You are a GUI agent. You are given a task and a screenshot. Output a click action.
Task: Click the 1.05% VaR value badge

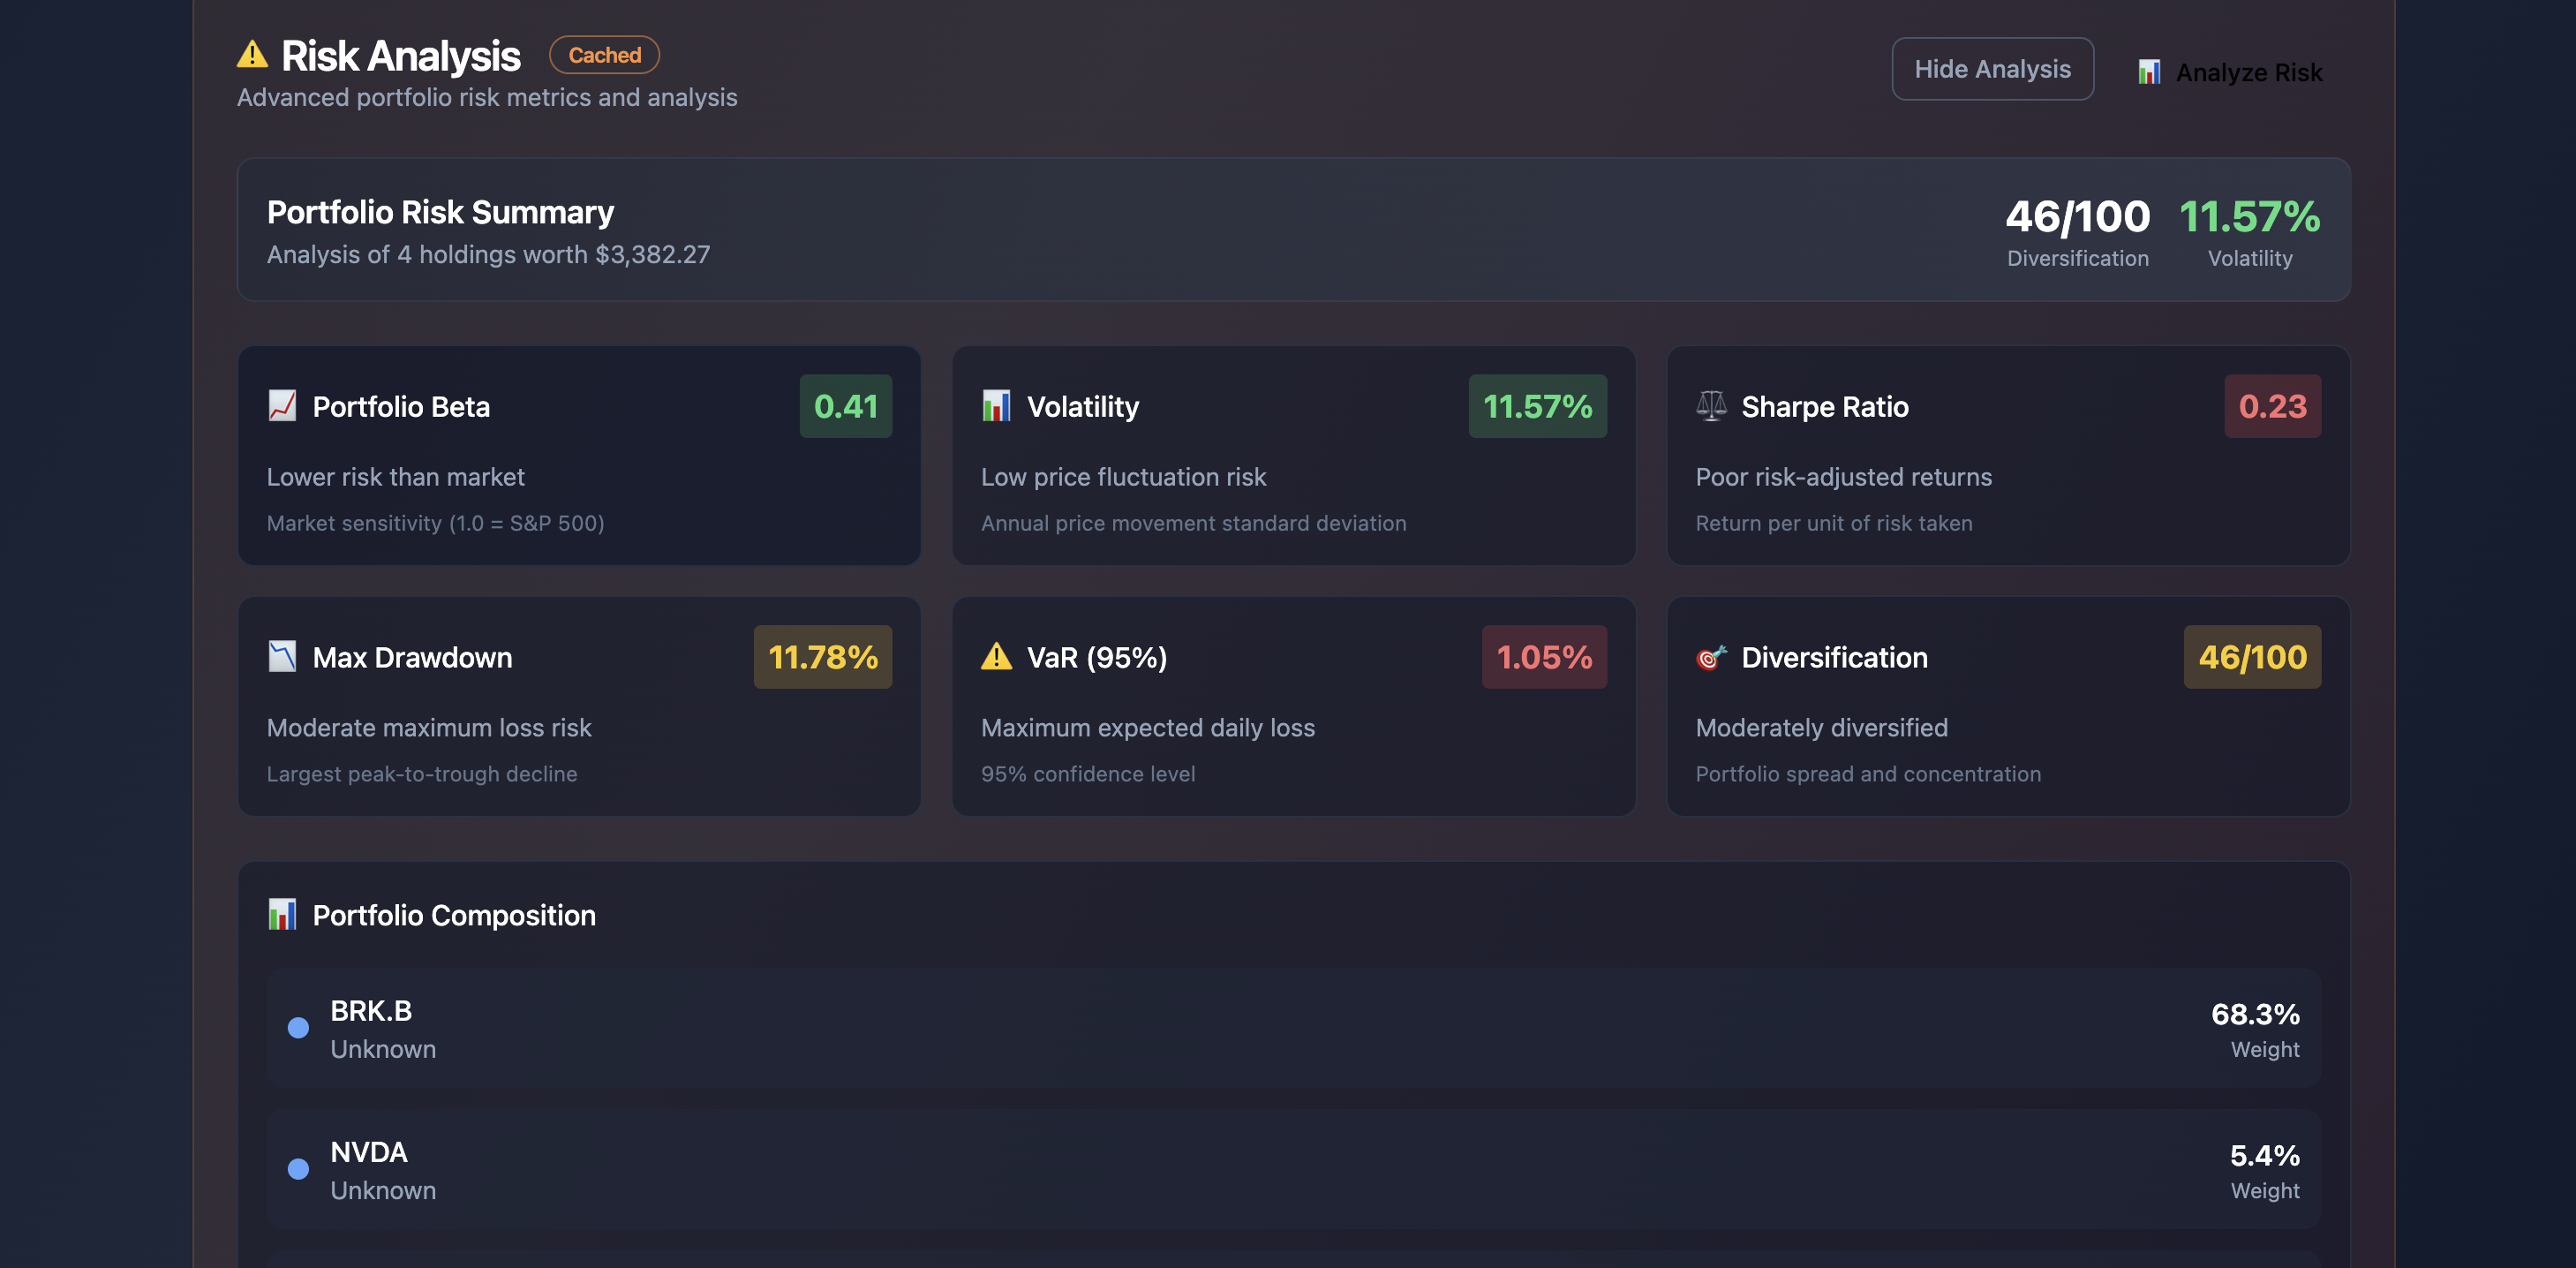tap(1544, 657)
